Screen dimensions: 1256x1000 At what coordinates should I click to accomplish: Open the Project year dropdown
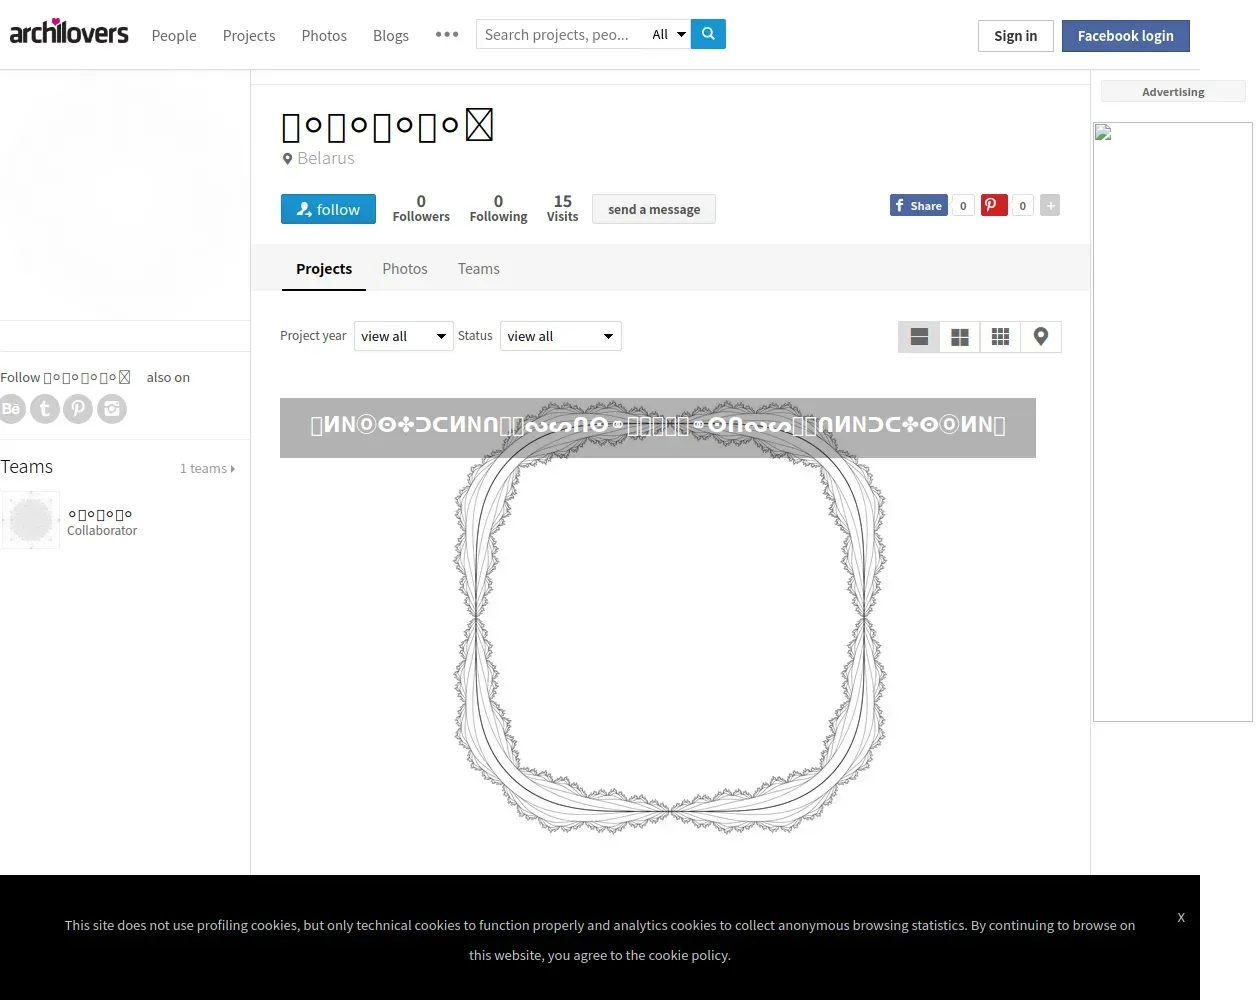coord(404,336)
